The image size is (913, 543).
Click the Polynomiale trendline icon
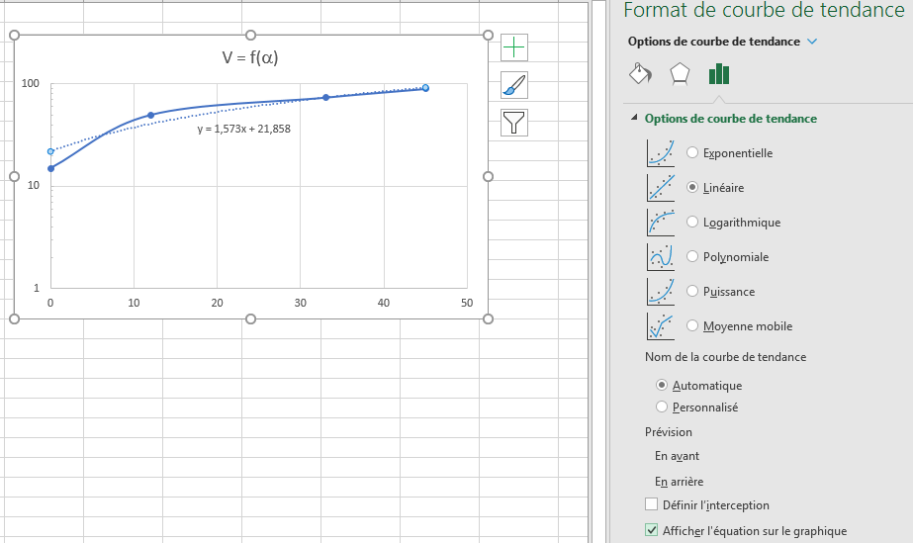[661, 257]
